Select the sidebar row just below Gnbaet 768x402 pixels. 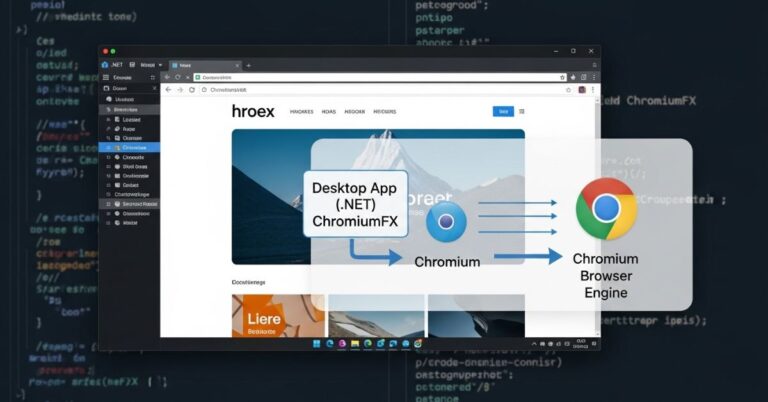(x=129, y=194)
